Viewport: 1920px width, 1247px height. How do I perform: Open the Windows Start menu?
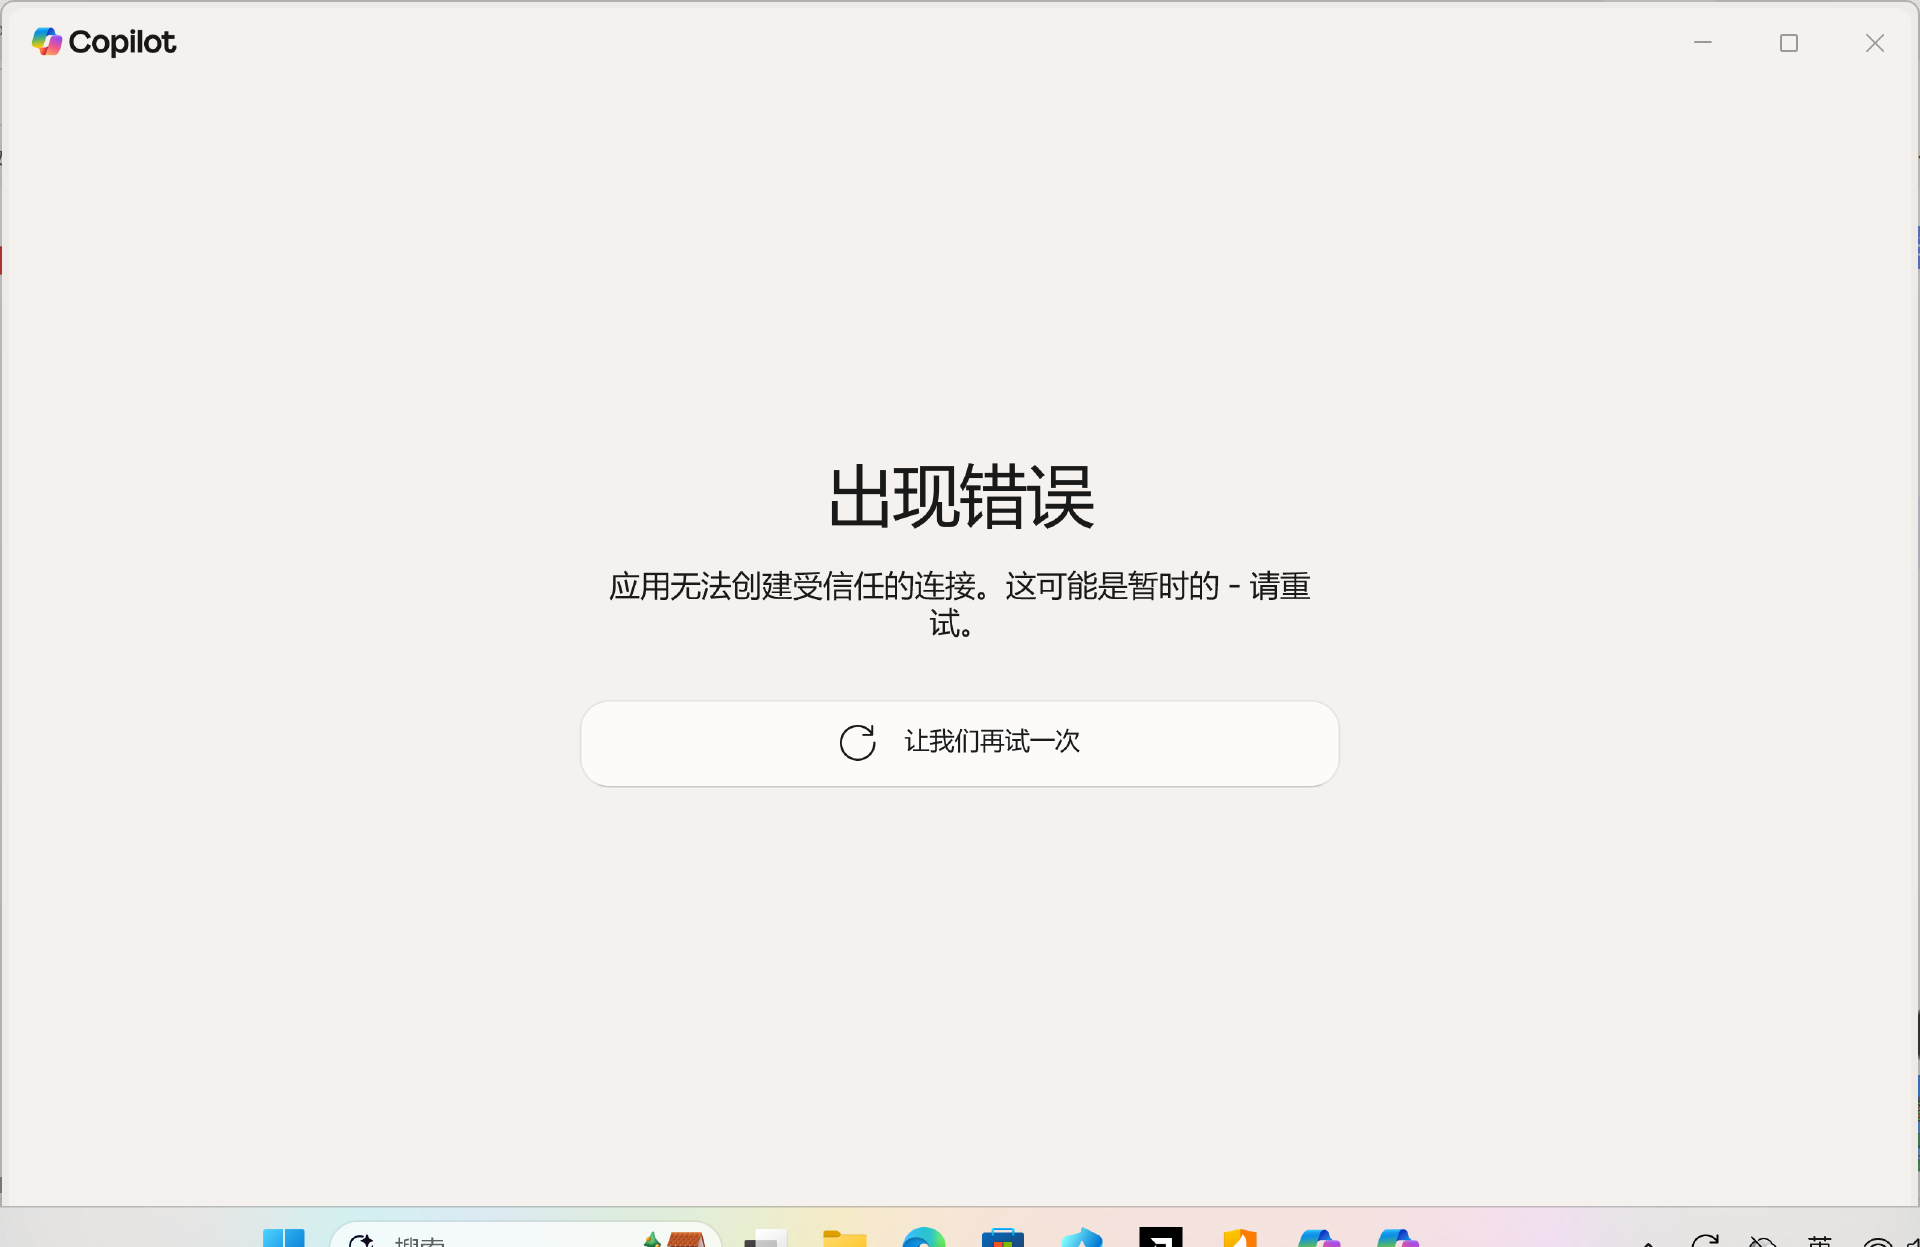coord(283,1238)
